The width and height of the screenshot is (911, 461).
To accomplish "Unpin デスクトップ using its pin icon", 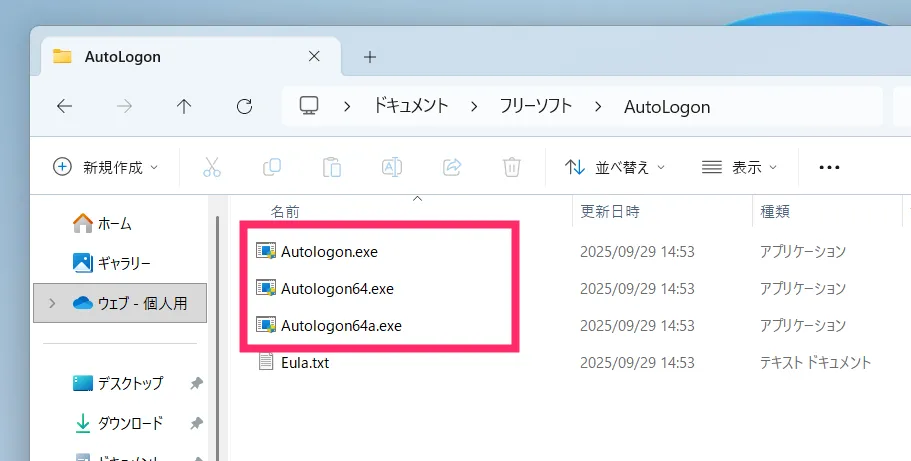I will (196, 384).
